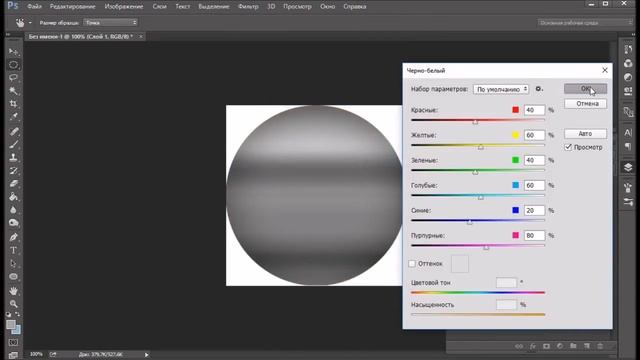The height and width of the screenshot is (360, 640).
Task: Select the Hand tool in toolbar
Action: [13, 291]
